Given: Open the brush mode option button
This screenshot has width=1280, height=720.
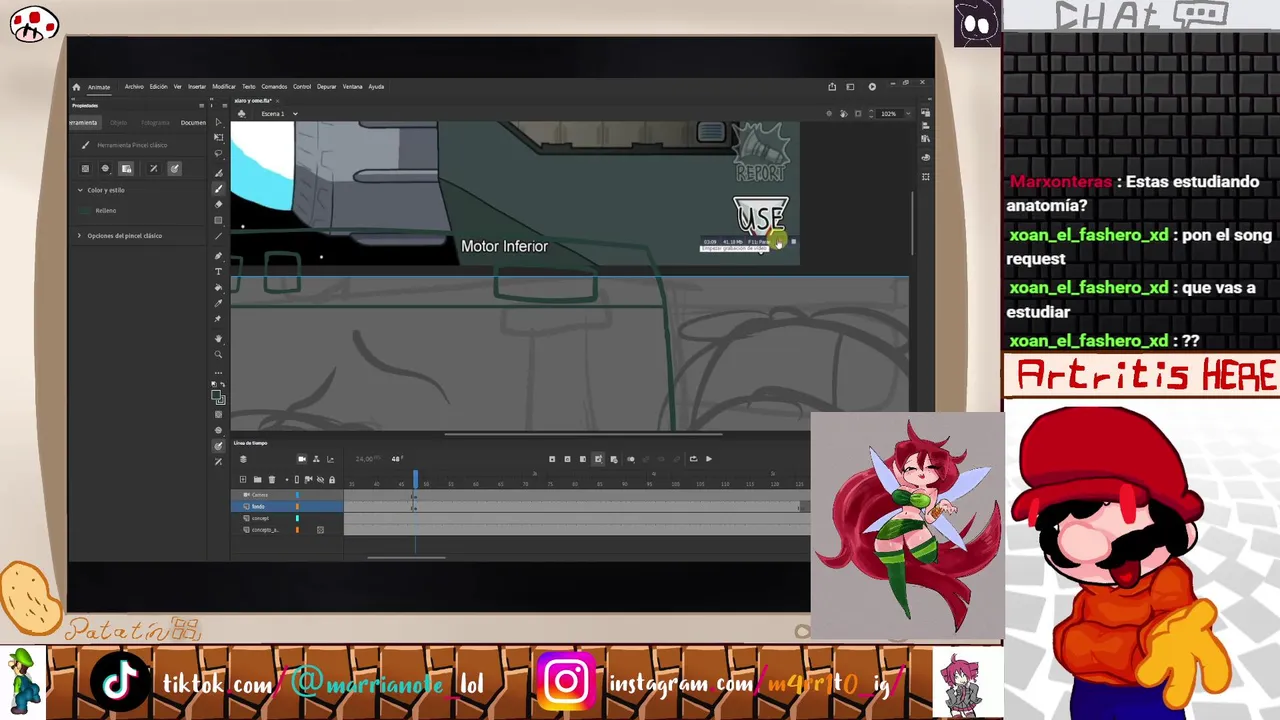Looking at the screenshot, I should pos(105,169).
